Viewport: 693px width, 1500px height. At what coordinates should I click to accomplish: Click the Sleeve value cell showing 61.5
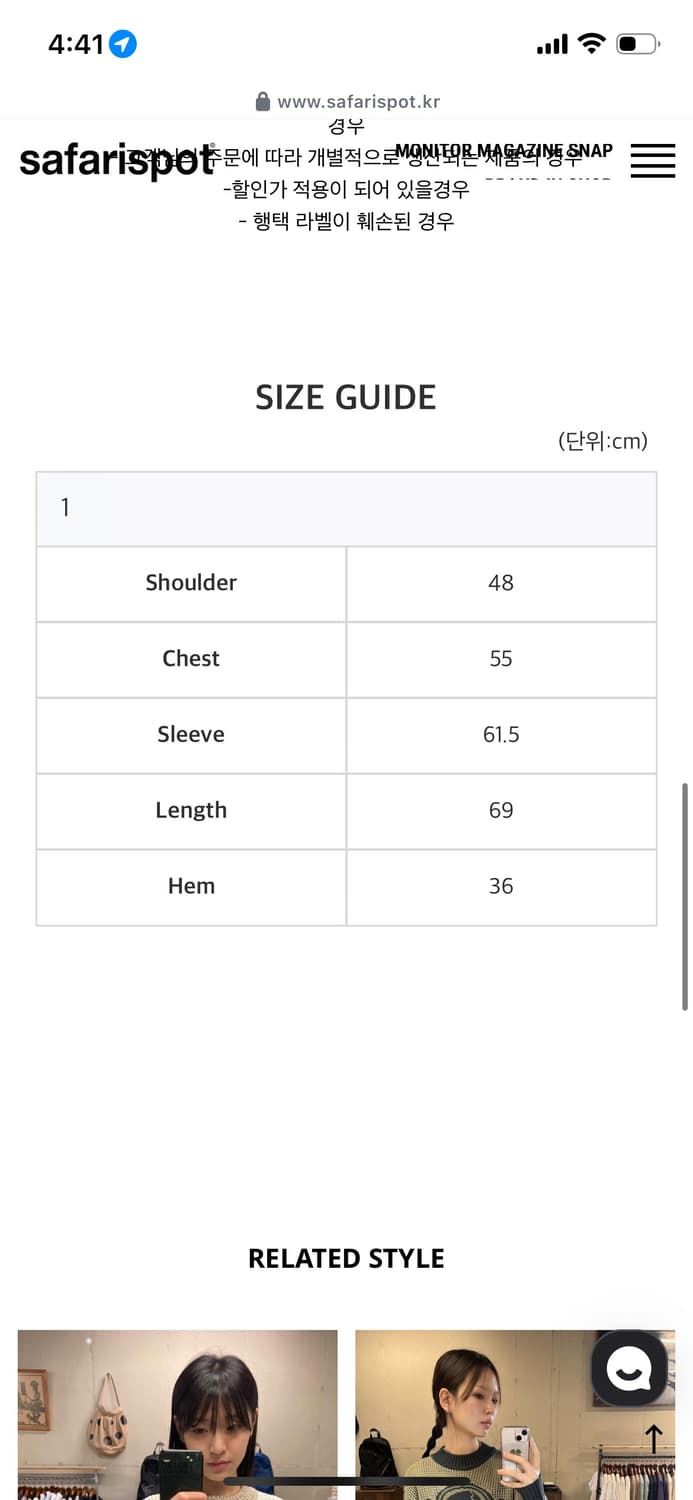501,735
